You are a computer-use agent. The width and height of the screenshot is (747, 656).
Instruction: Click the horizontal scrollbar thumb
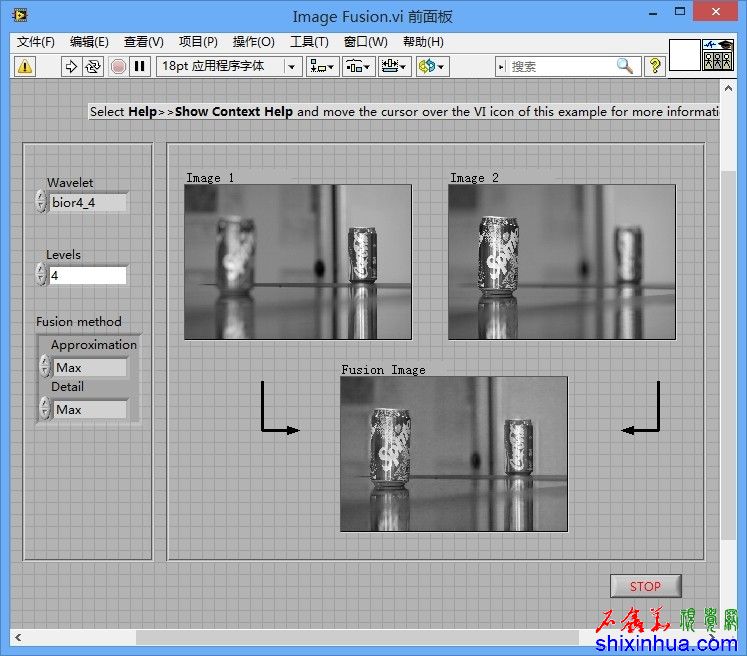tap(357, 637)
